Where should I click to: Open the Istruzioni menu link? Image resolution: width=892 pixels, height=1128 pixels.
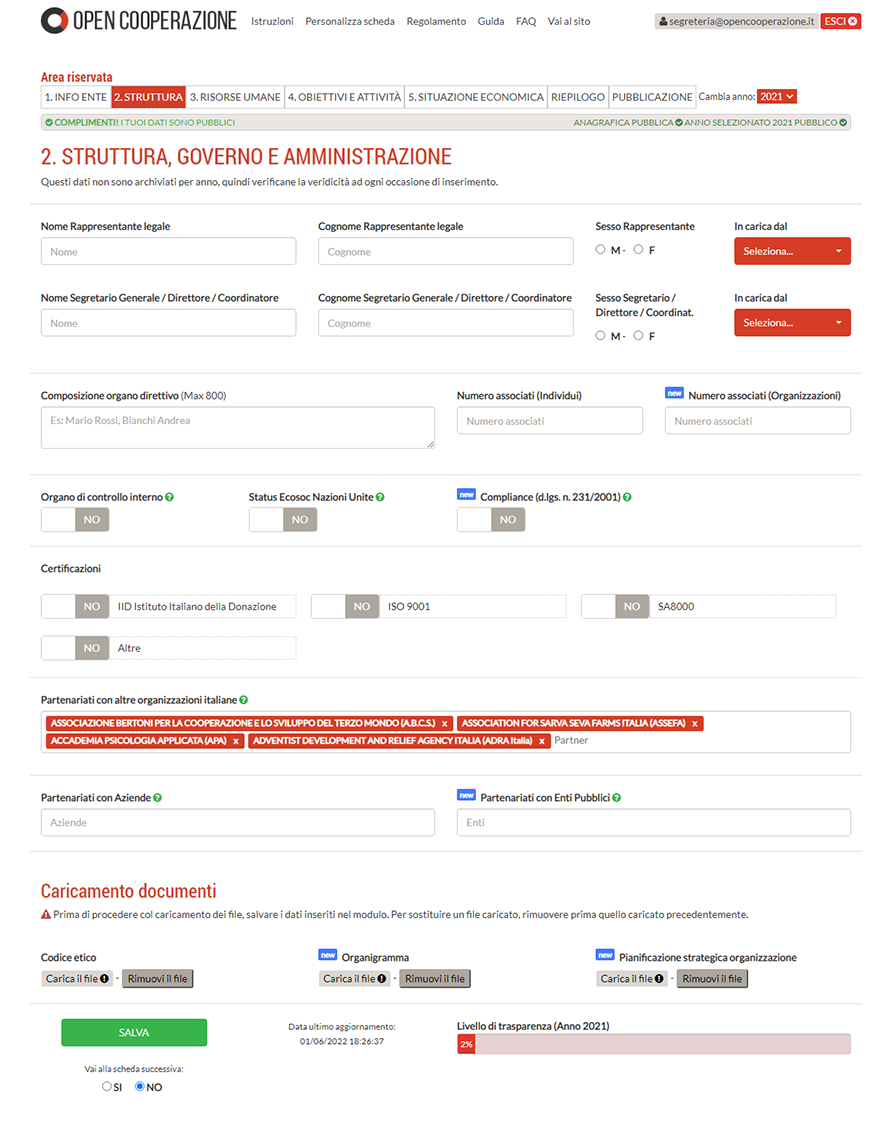point(272,22)
